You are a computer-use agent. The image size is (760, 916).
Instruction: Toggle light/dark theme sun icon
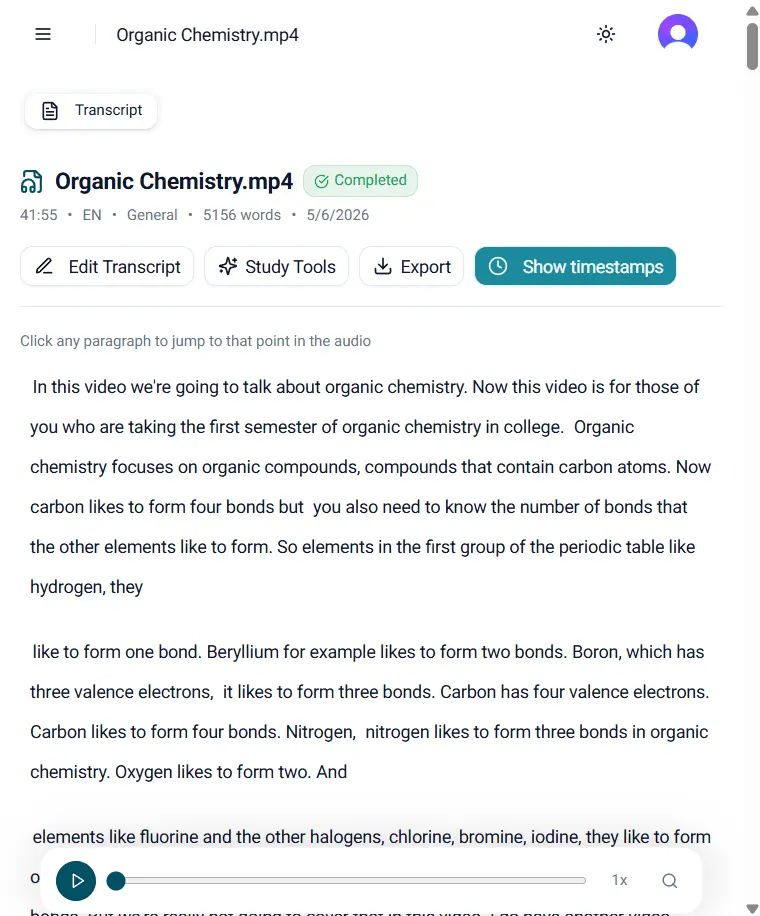coord(606,34)
